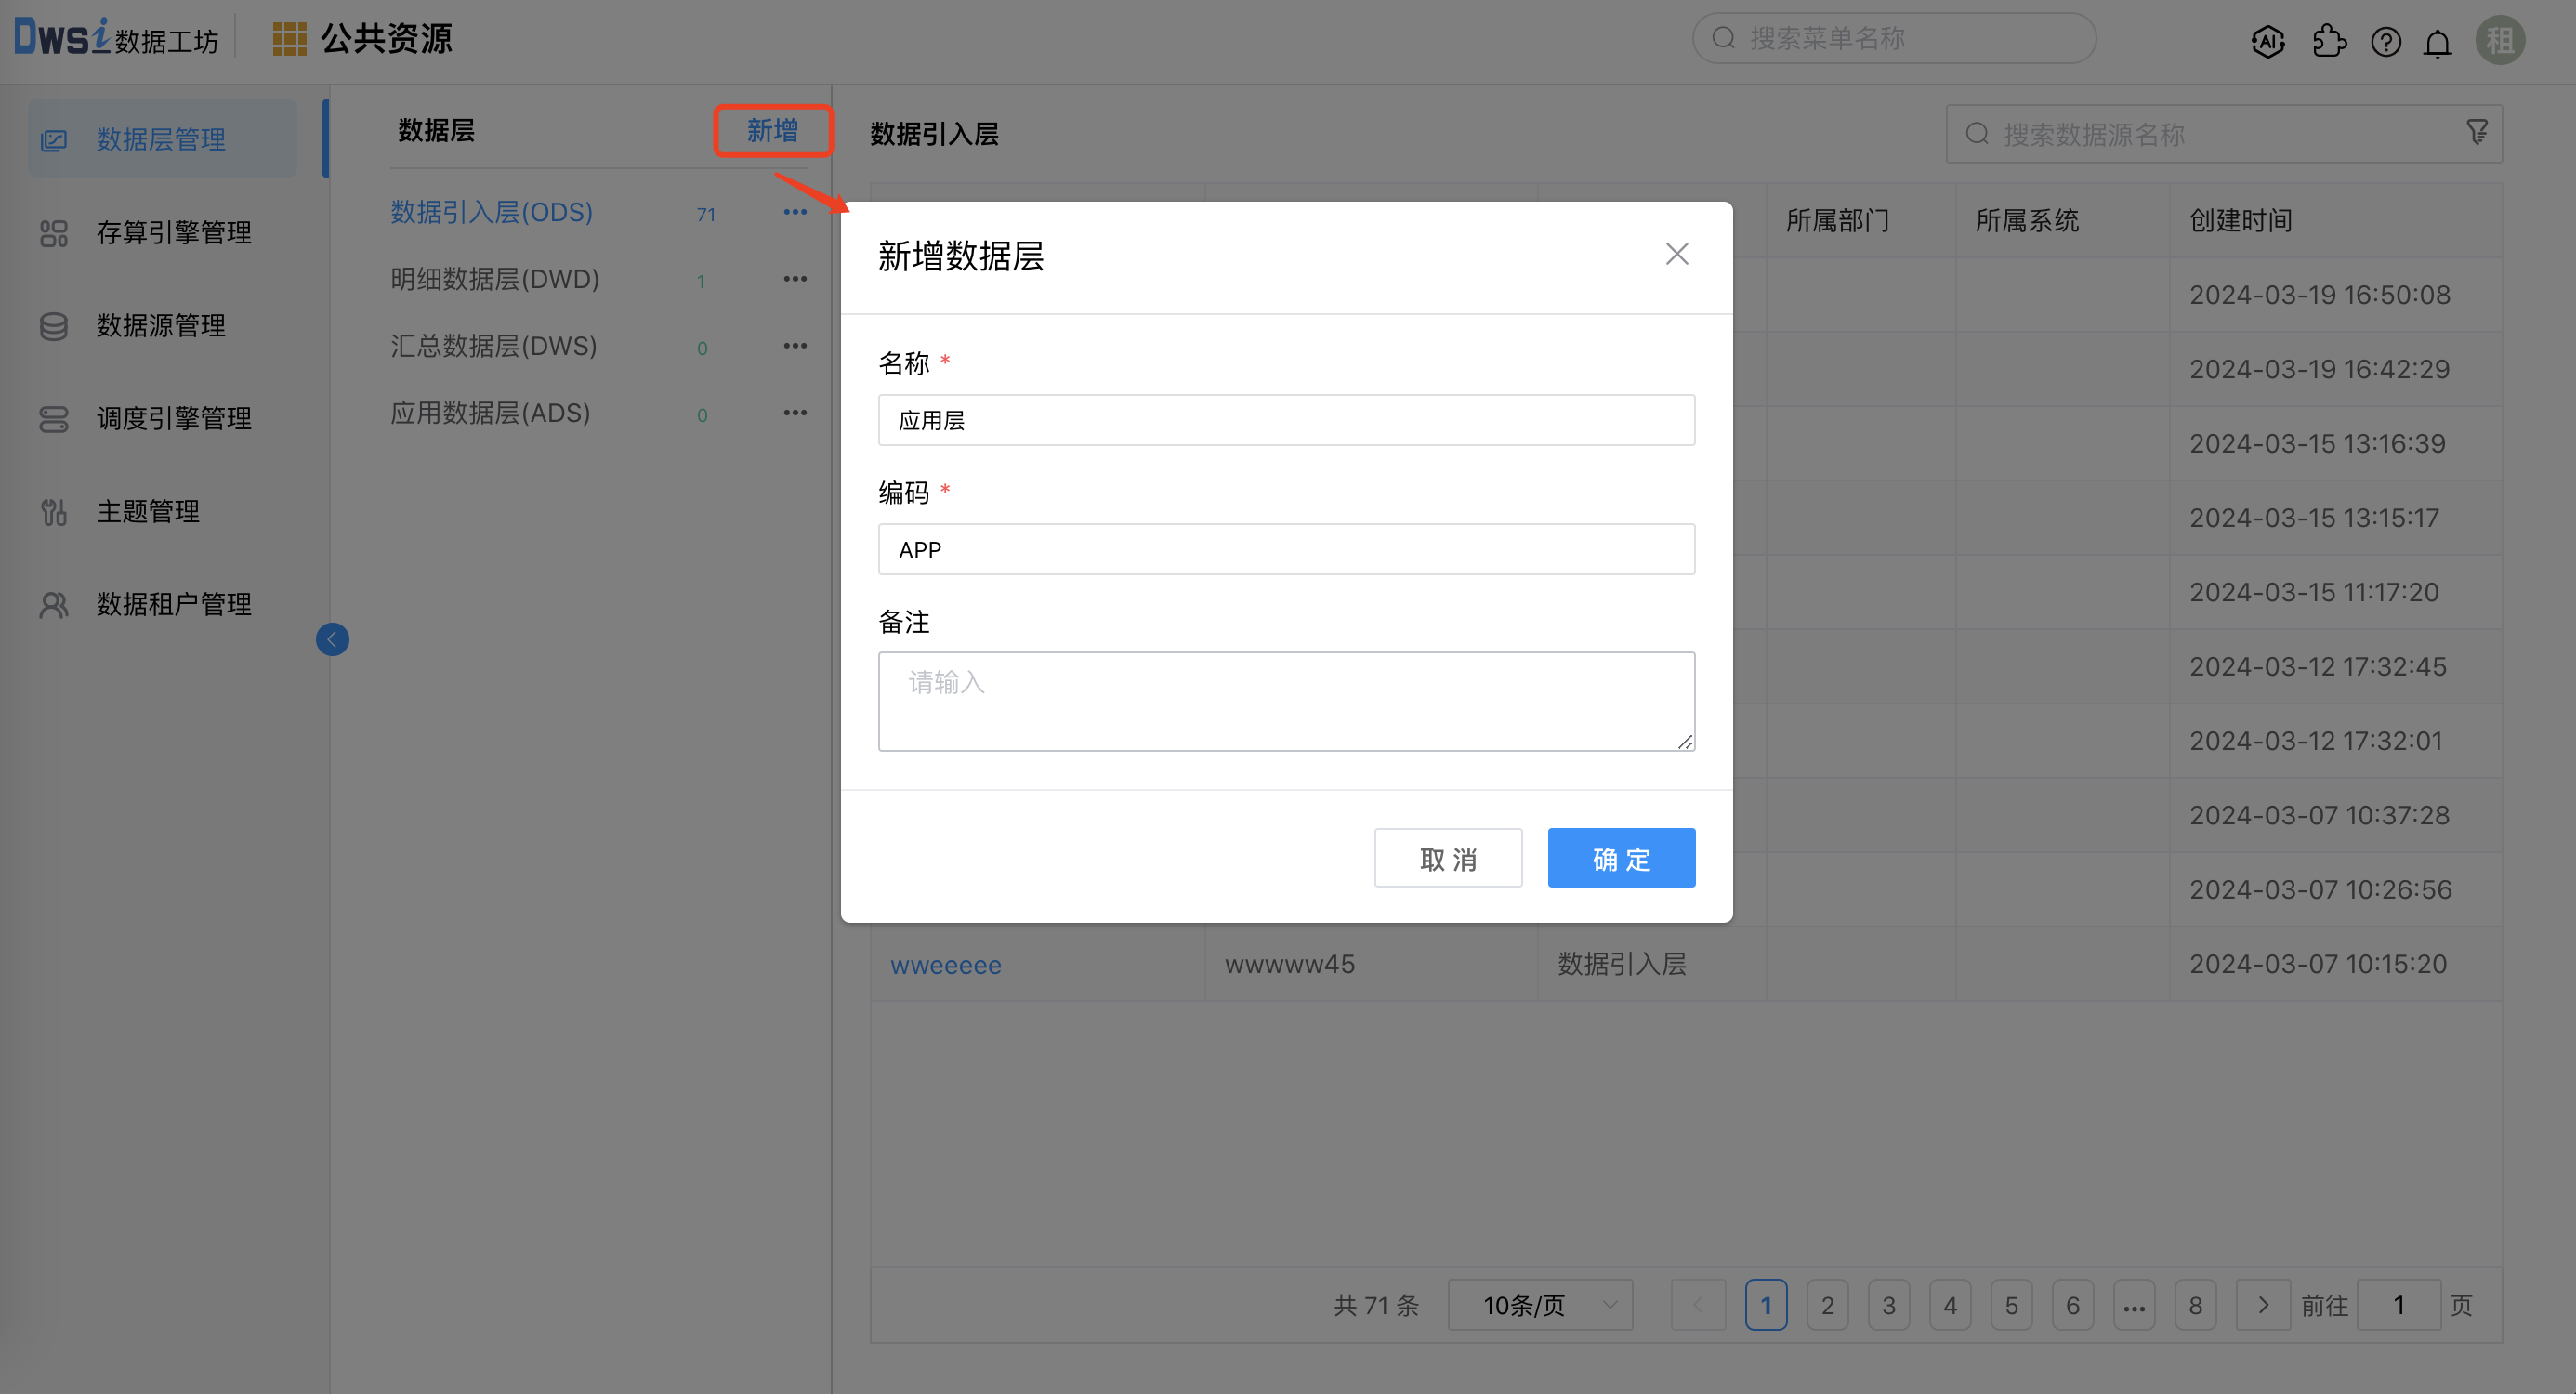The height and width of the screenshot is (1394, 2576).
Task: Click the pagination ellipsis jump button
Action: [x=2134, y=1305]
